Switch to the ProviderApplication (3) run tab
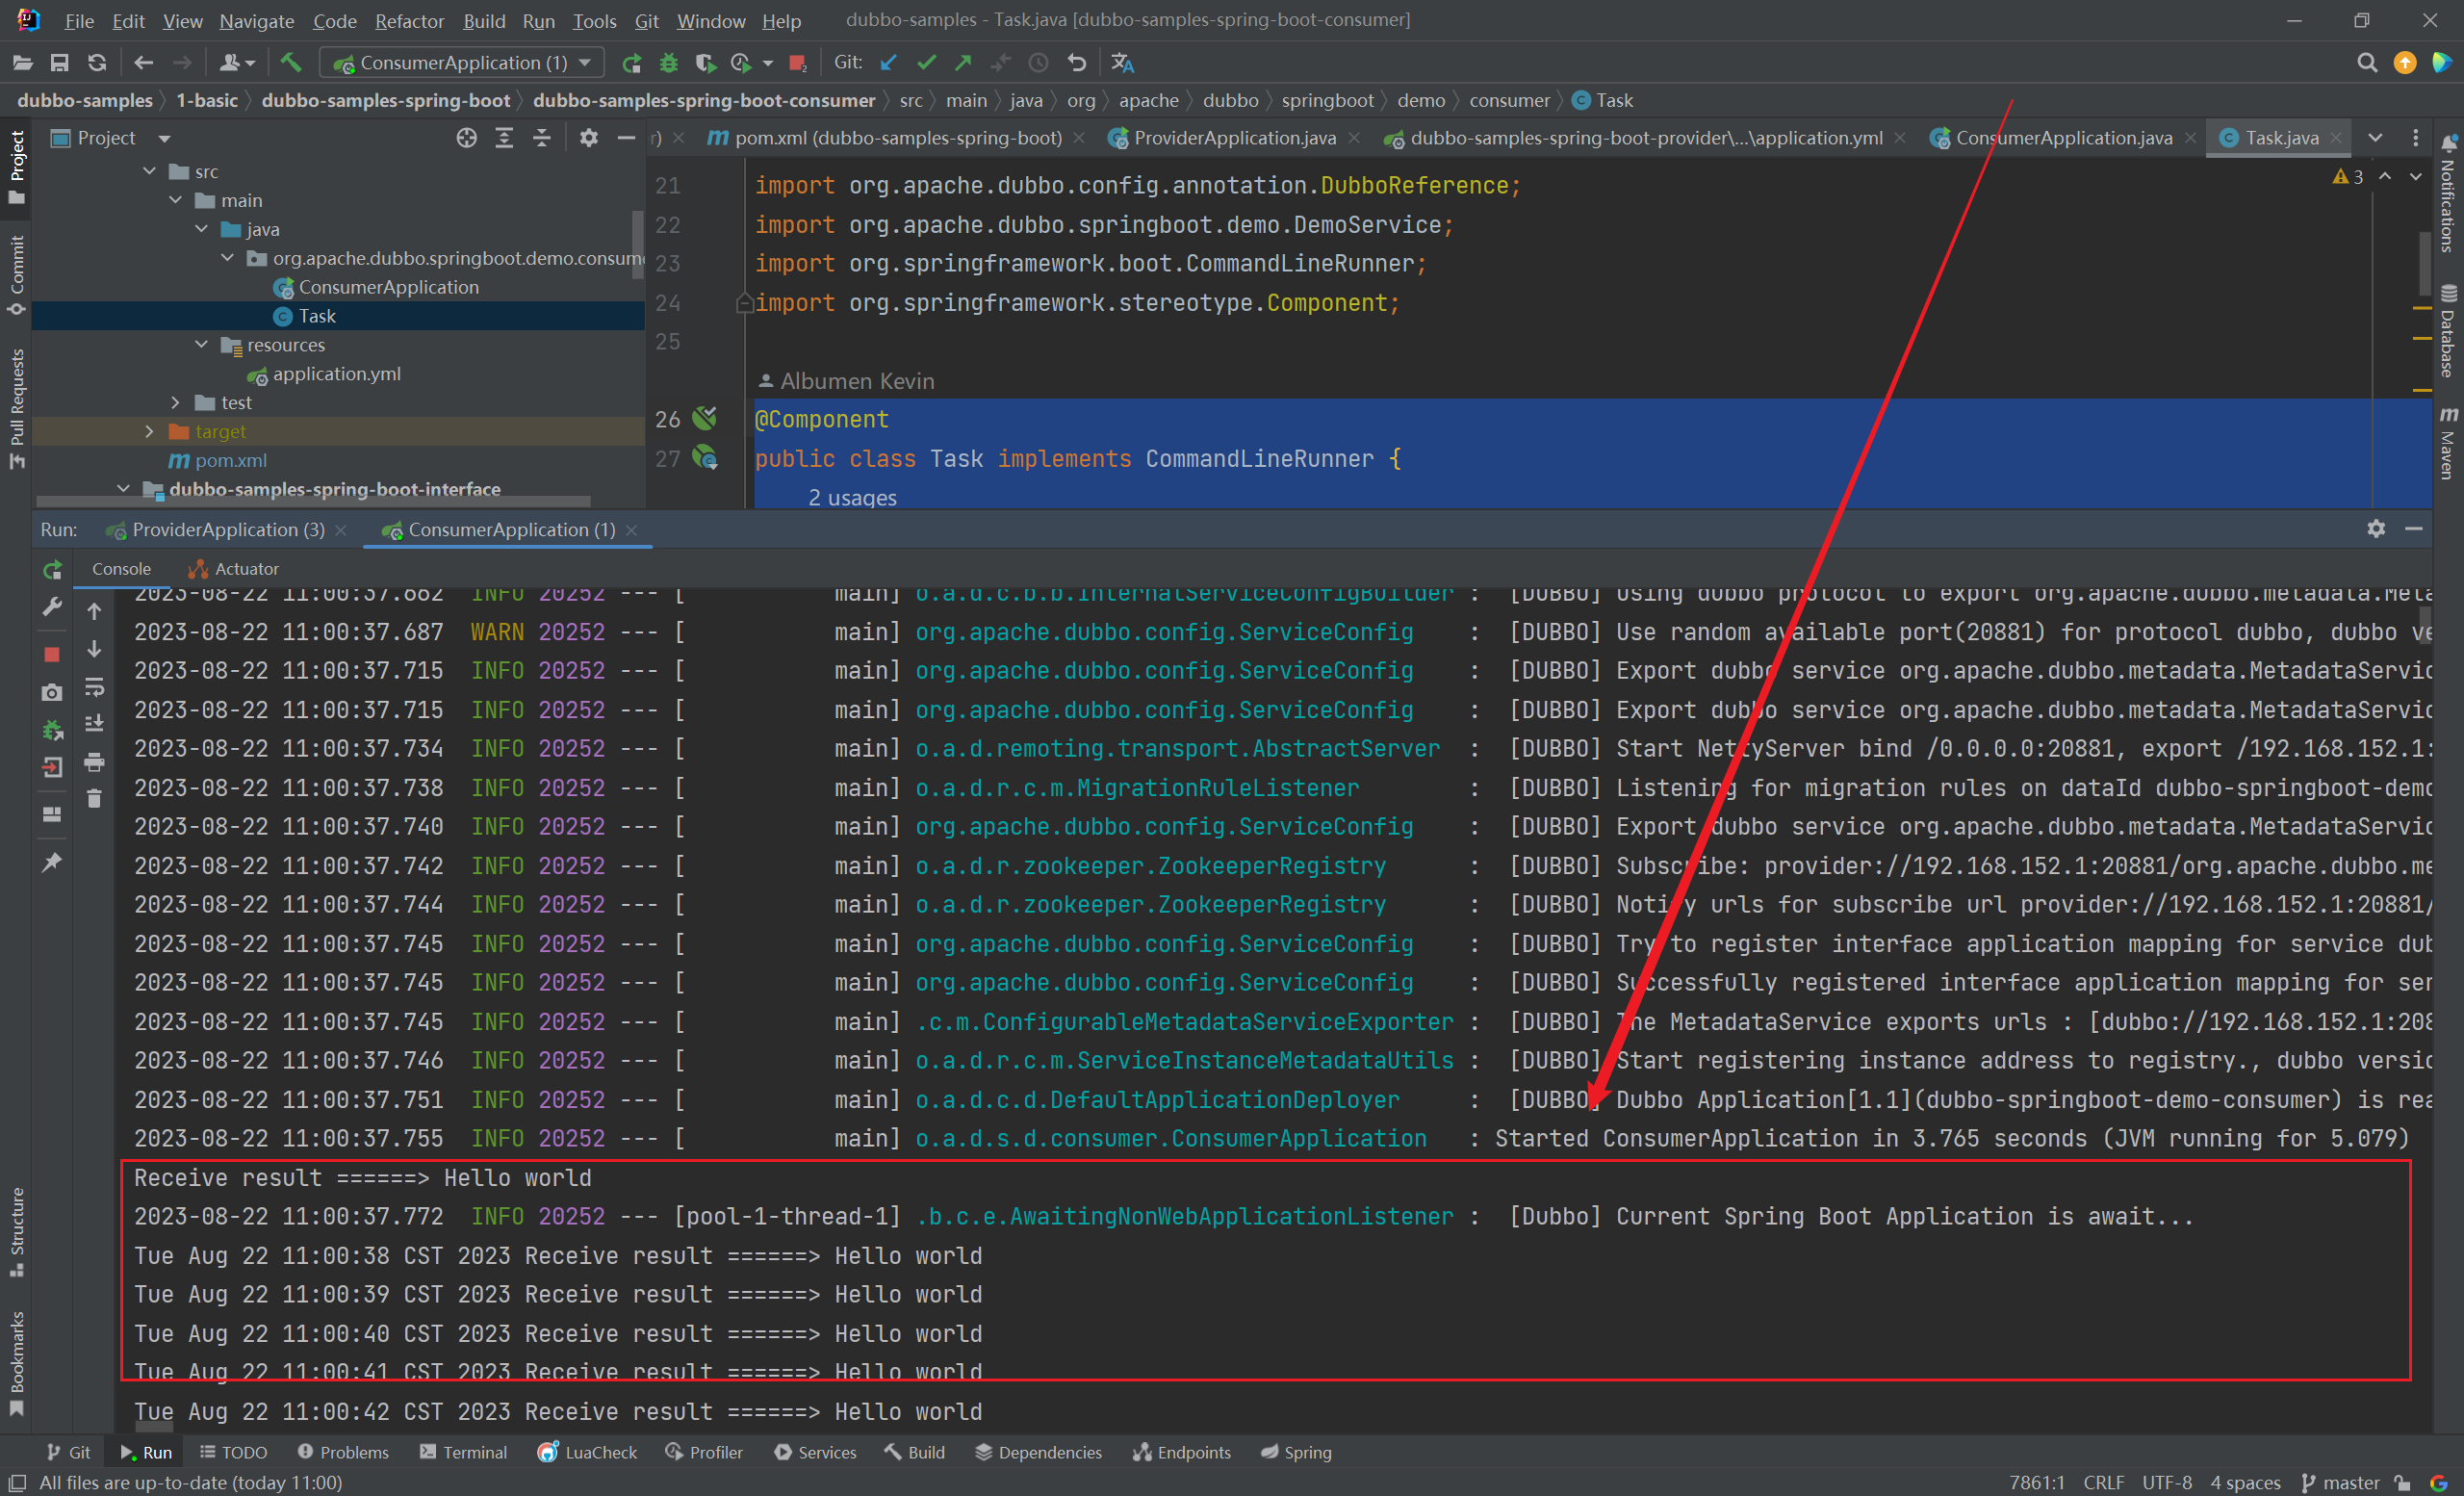2464x1496 pixels. [x=226, y=530]
